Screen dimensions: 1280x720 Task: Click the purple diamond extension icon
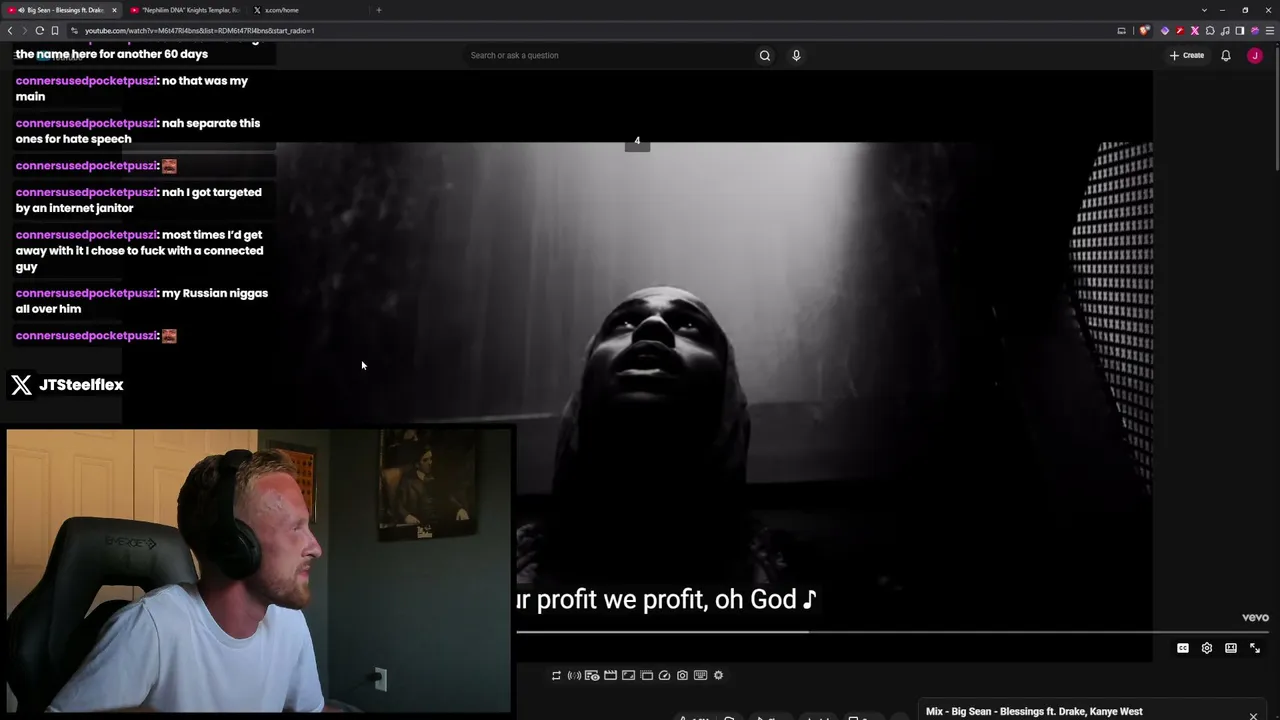[x=1165, y=31]
